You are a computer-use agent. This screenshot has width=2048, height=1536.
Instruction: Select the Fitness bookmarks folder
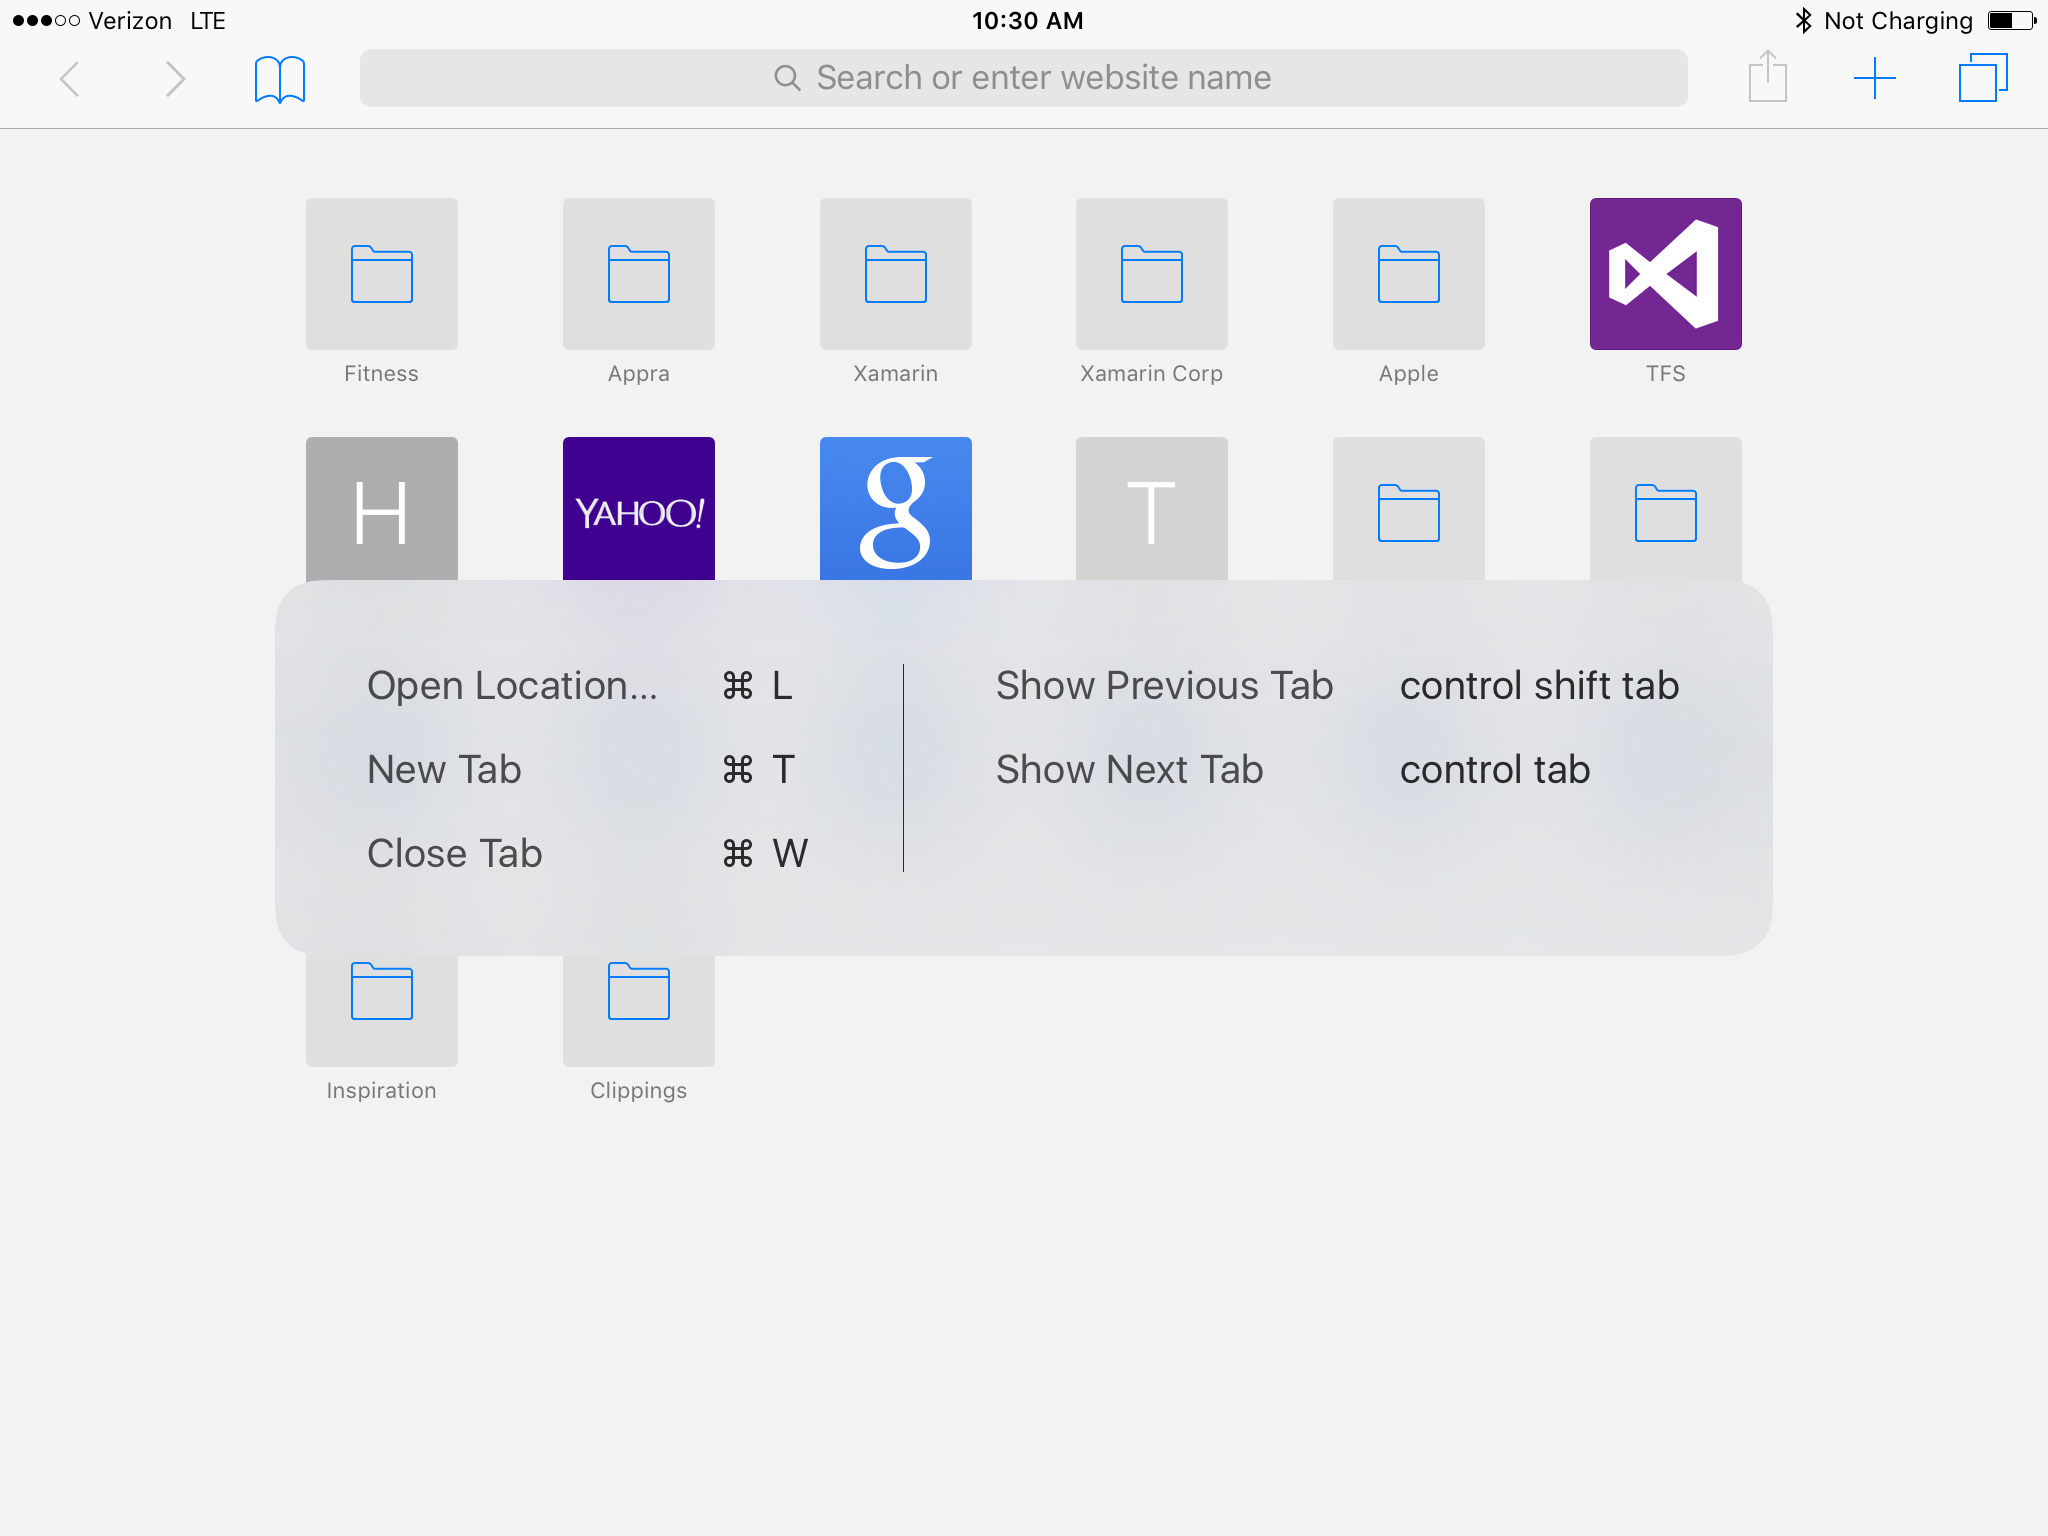[x=381, y=273]
